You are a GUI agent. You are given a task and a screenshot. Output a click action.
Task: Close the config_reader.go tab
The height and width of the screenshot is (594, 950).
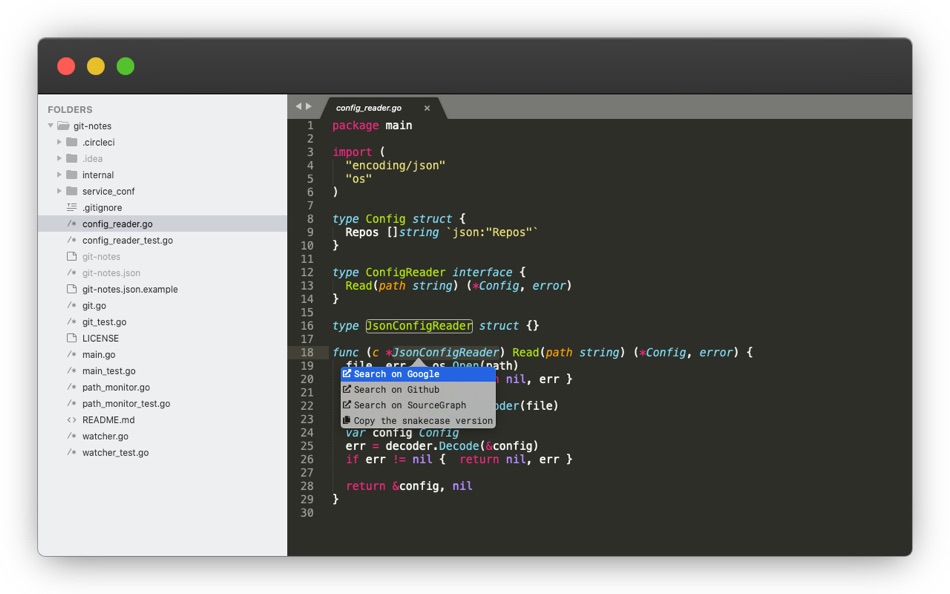(x=427, y=108)
